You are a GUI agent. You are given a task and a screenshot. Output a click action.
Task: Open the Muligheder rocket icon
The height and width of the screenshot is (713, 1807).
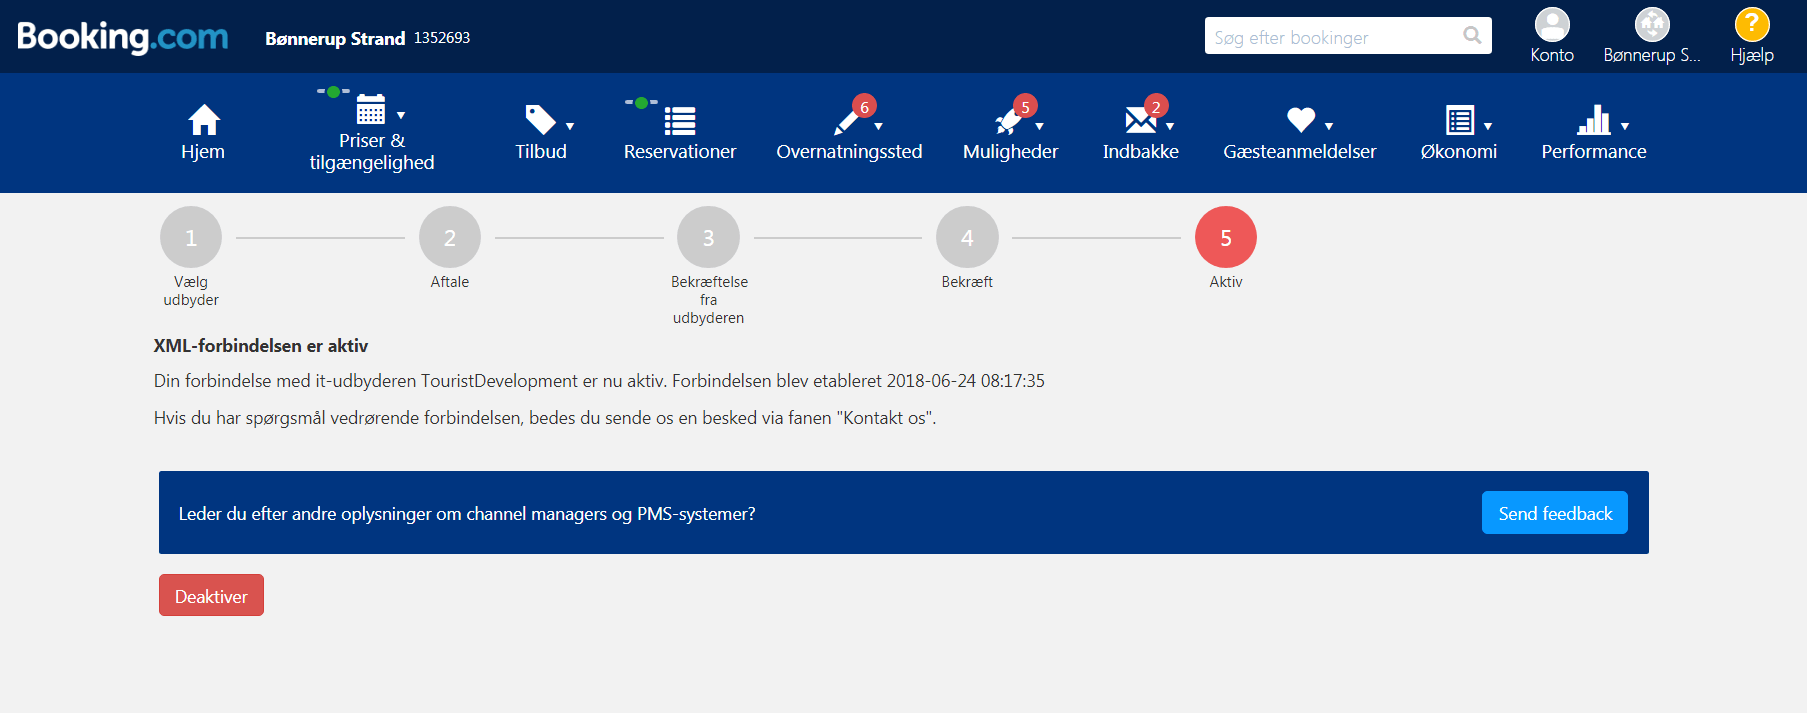pos(1008,122)
